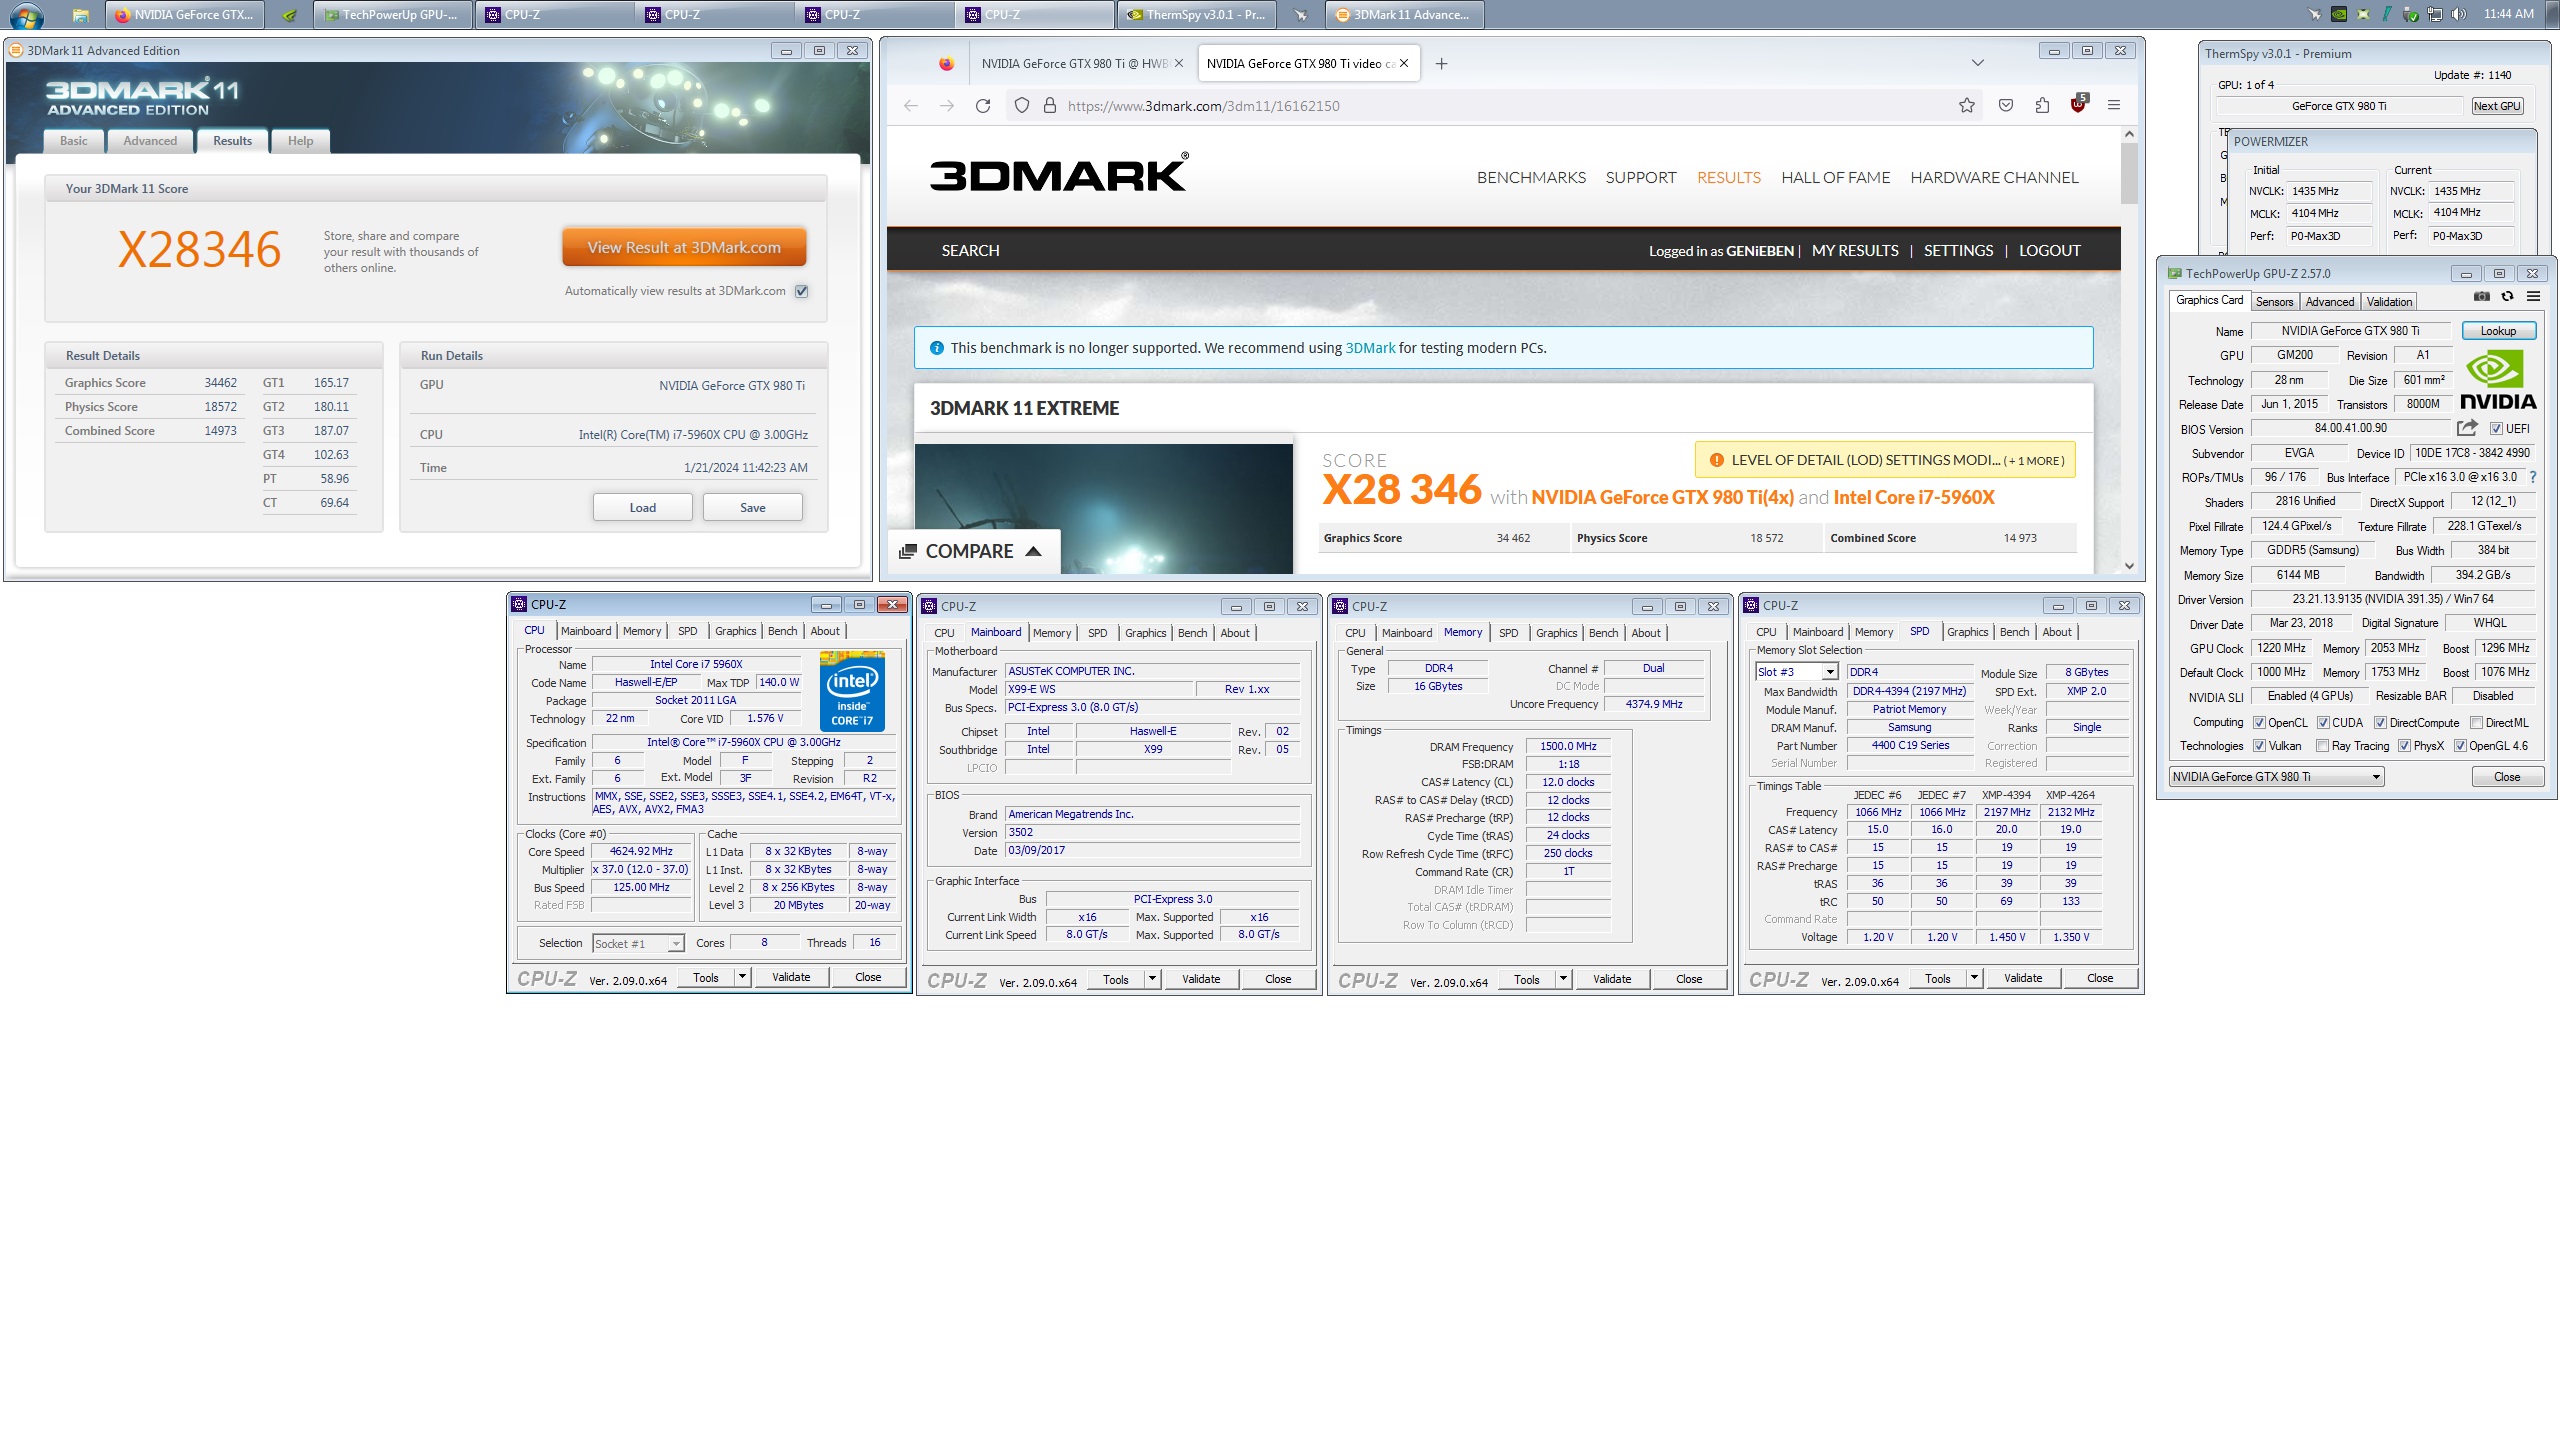This screenshot has height=1440, width=2560.
Task: Open Tools dropdown arrow in CPU-Z CPU window
Action: pyautogui.click(x=742, y=977)
